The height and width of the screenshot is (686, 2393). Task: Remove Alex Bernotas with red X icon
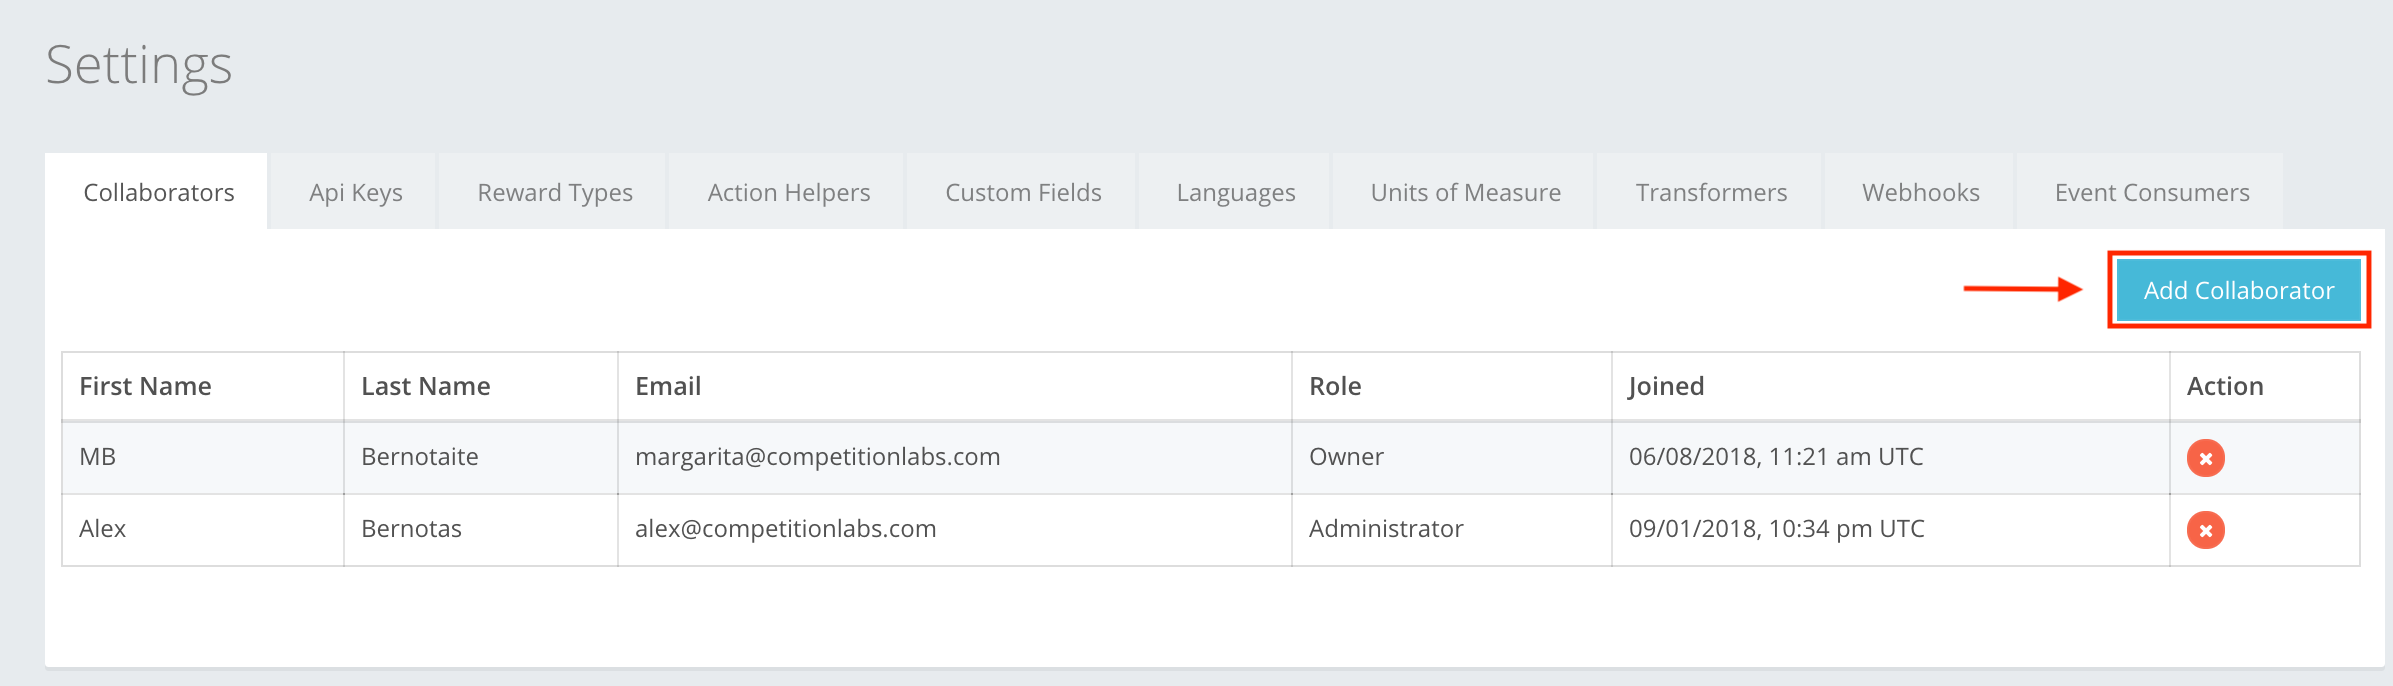click(x=2205, y=530)
